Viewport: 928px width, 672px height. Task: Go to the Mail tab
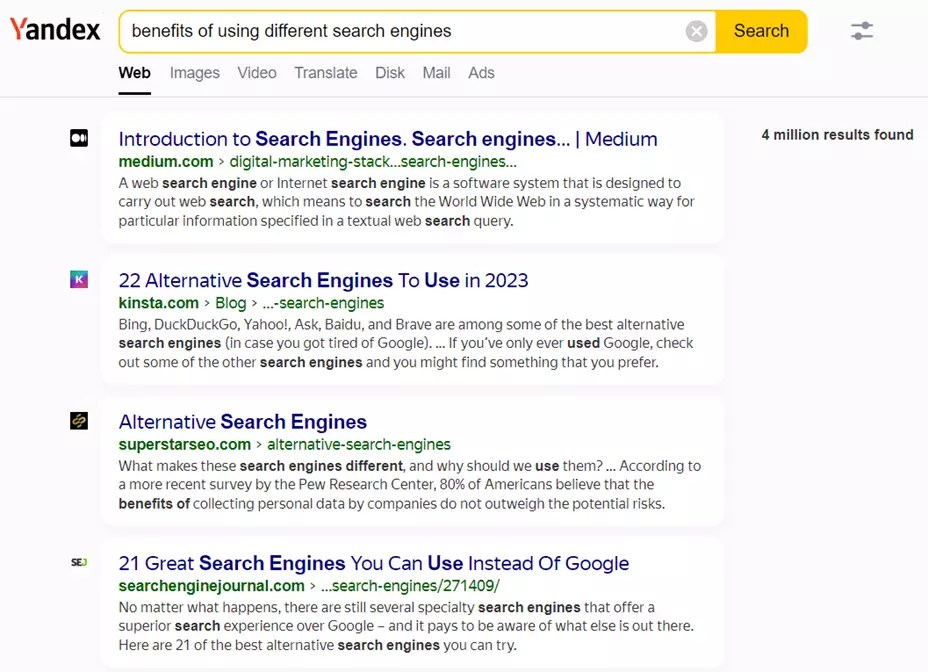436,73
